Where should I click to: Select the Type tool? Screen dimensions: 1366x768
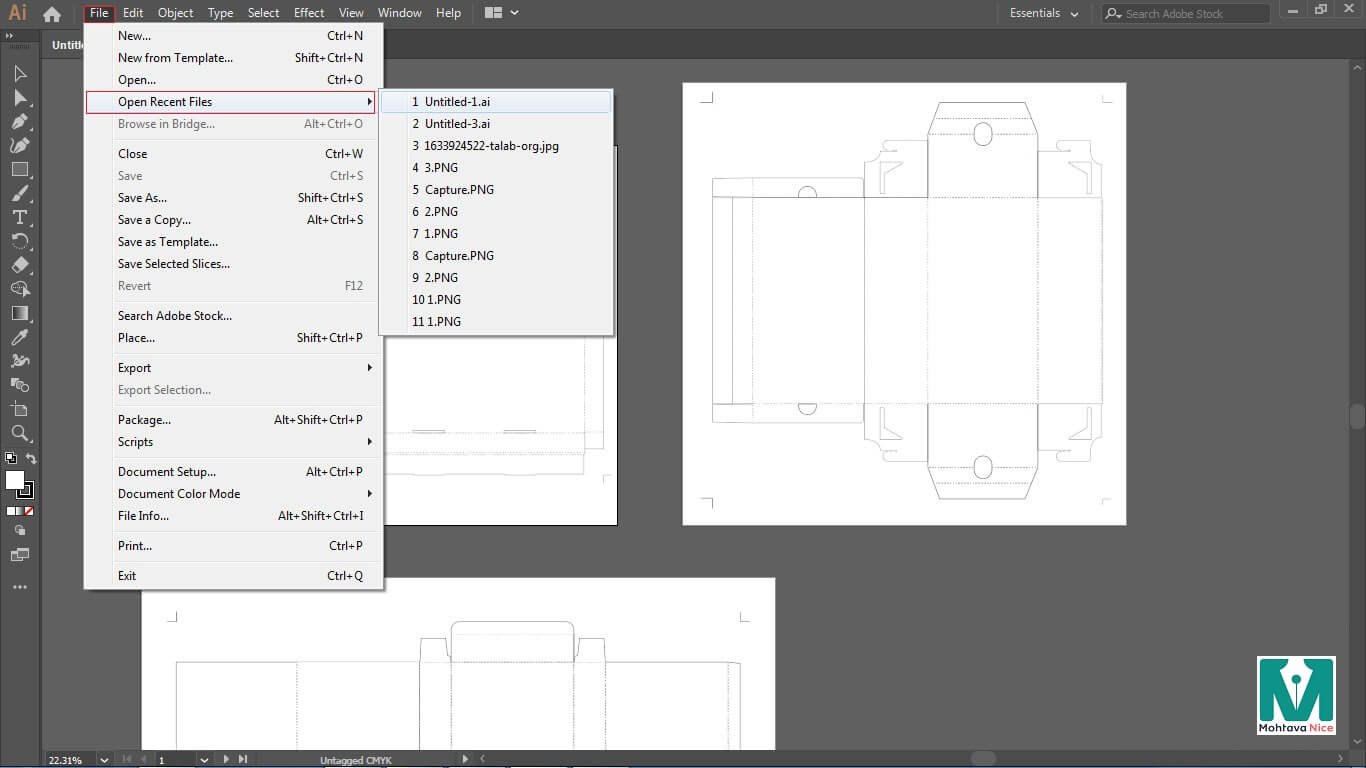click(x=19, y=217)
